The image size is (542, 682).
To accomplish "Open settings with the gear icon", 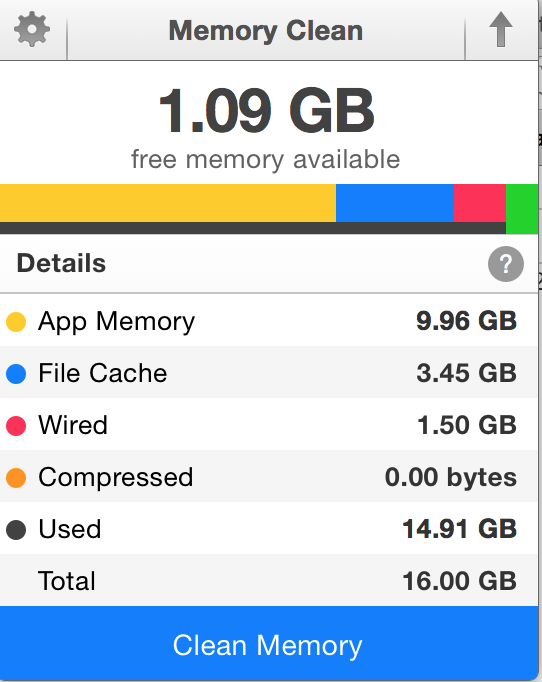I will (x=32, y=29).
